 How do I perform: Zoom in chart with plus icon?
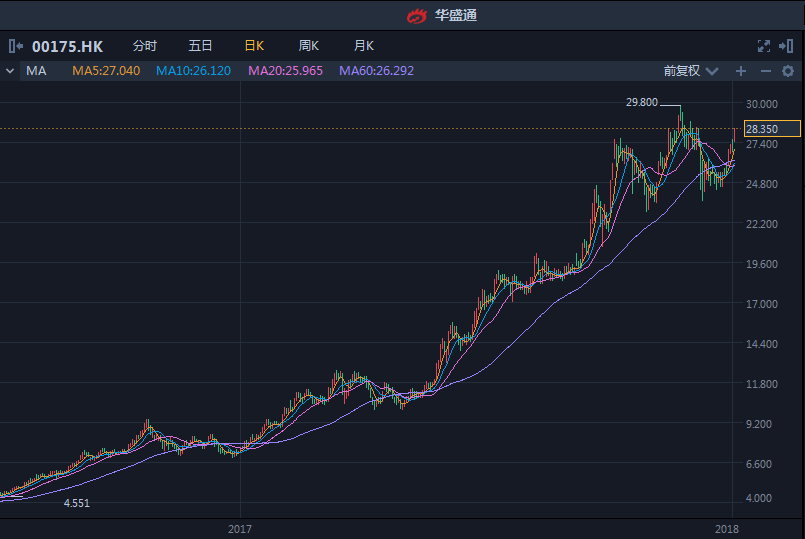741,71
